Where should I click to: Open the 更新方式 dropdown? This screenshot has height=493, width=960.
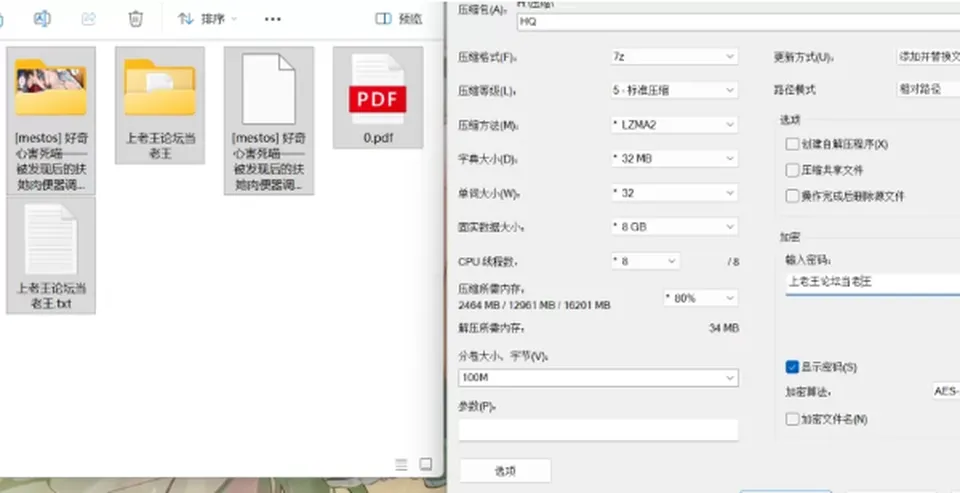click(x=928, y=57)
